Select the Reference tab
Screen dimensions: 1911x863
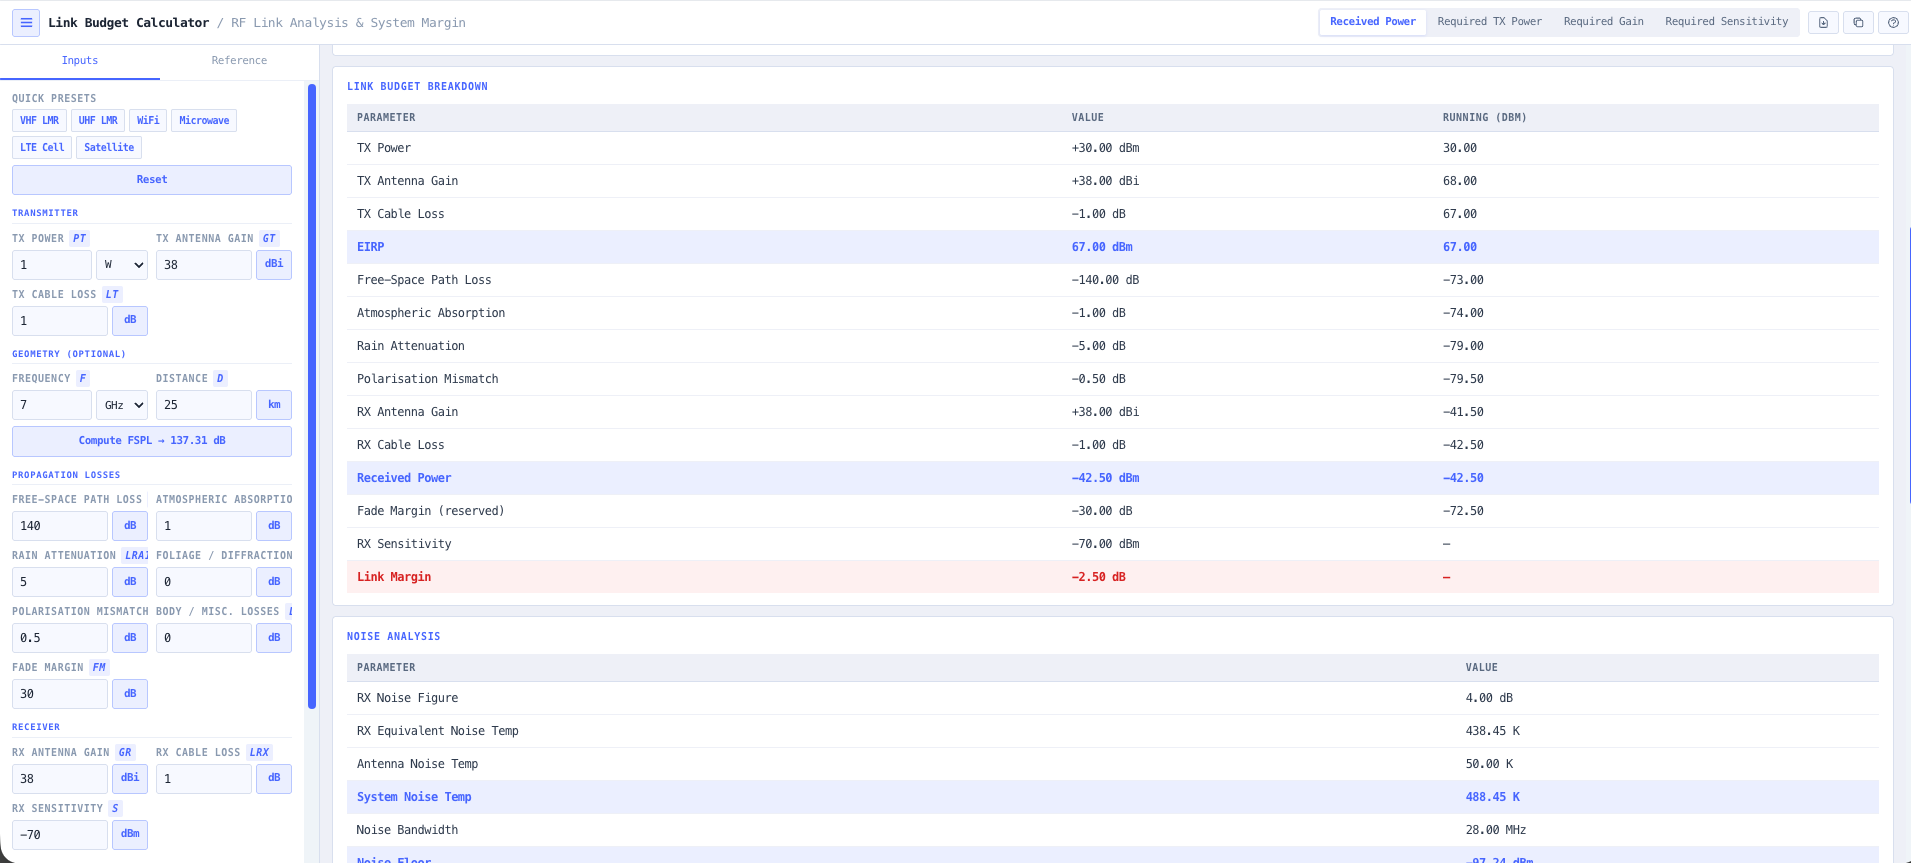(x=239, y=61)
